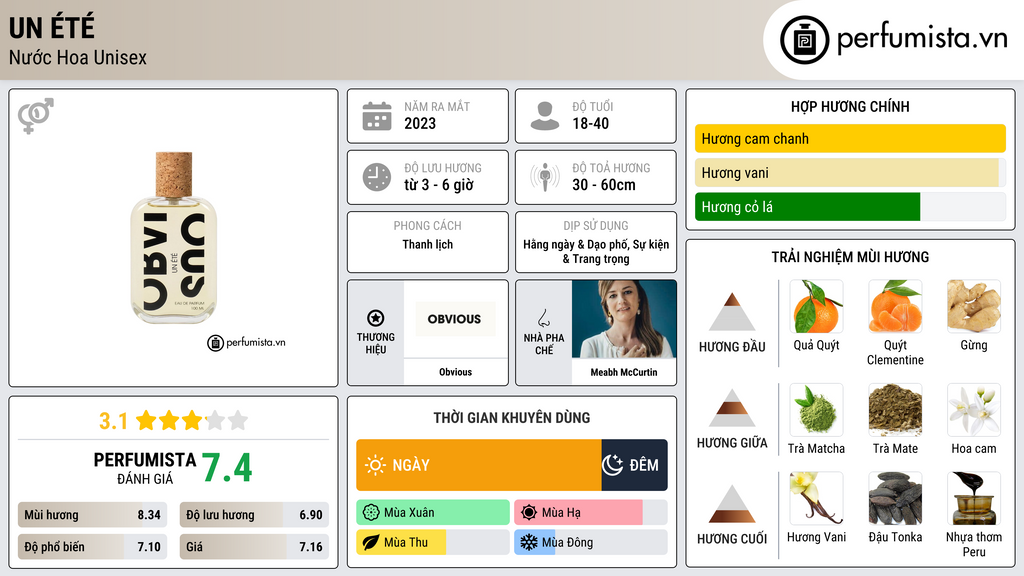1024x576 pixels.
Task: Click the leaf icon for Mùa Thu
Action: tap(371, 542)
